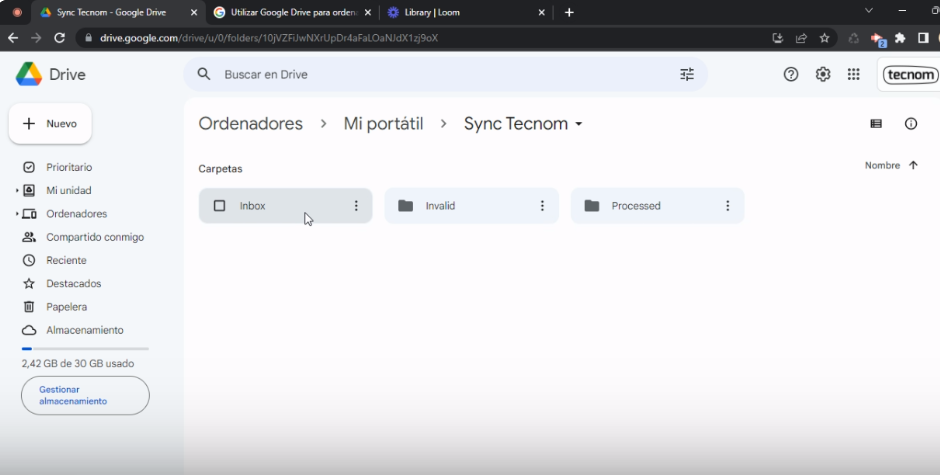Open the settings gear menu
The width and height of the screenshot is (940, 475).
(822, 74)
